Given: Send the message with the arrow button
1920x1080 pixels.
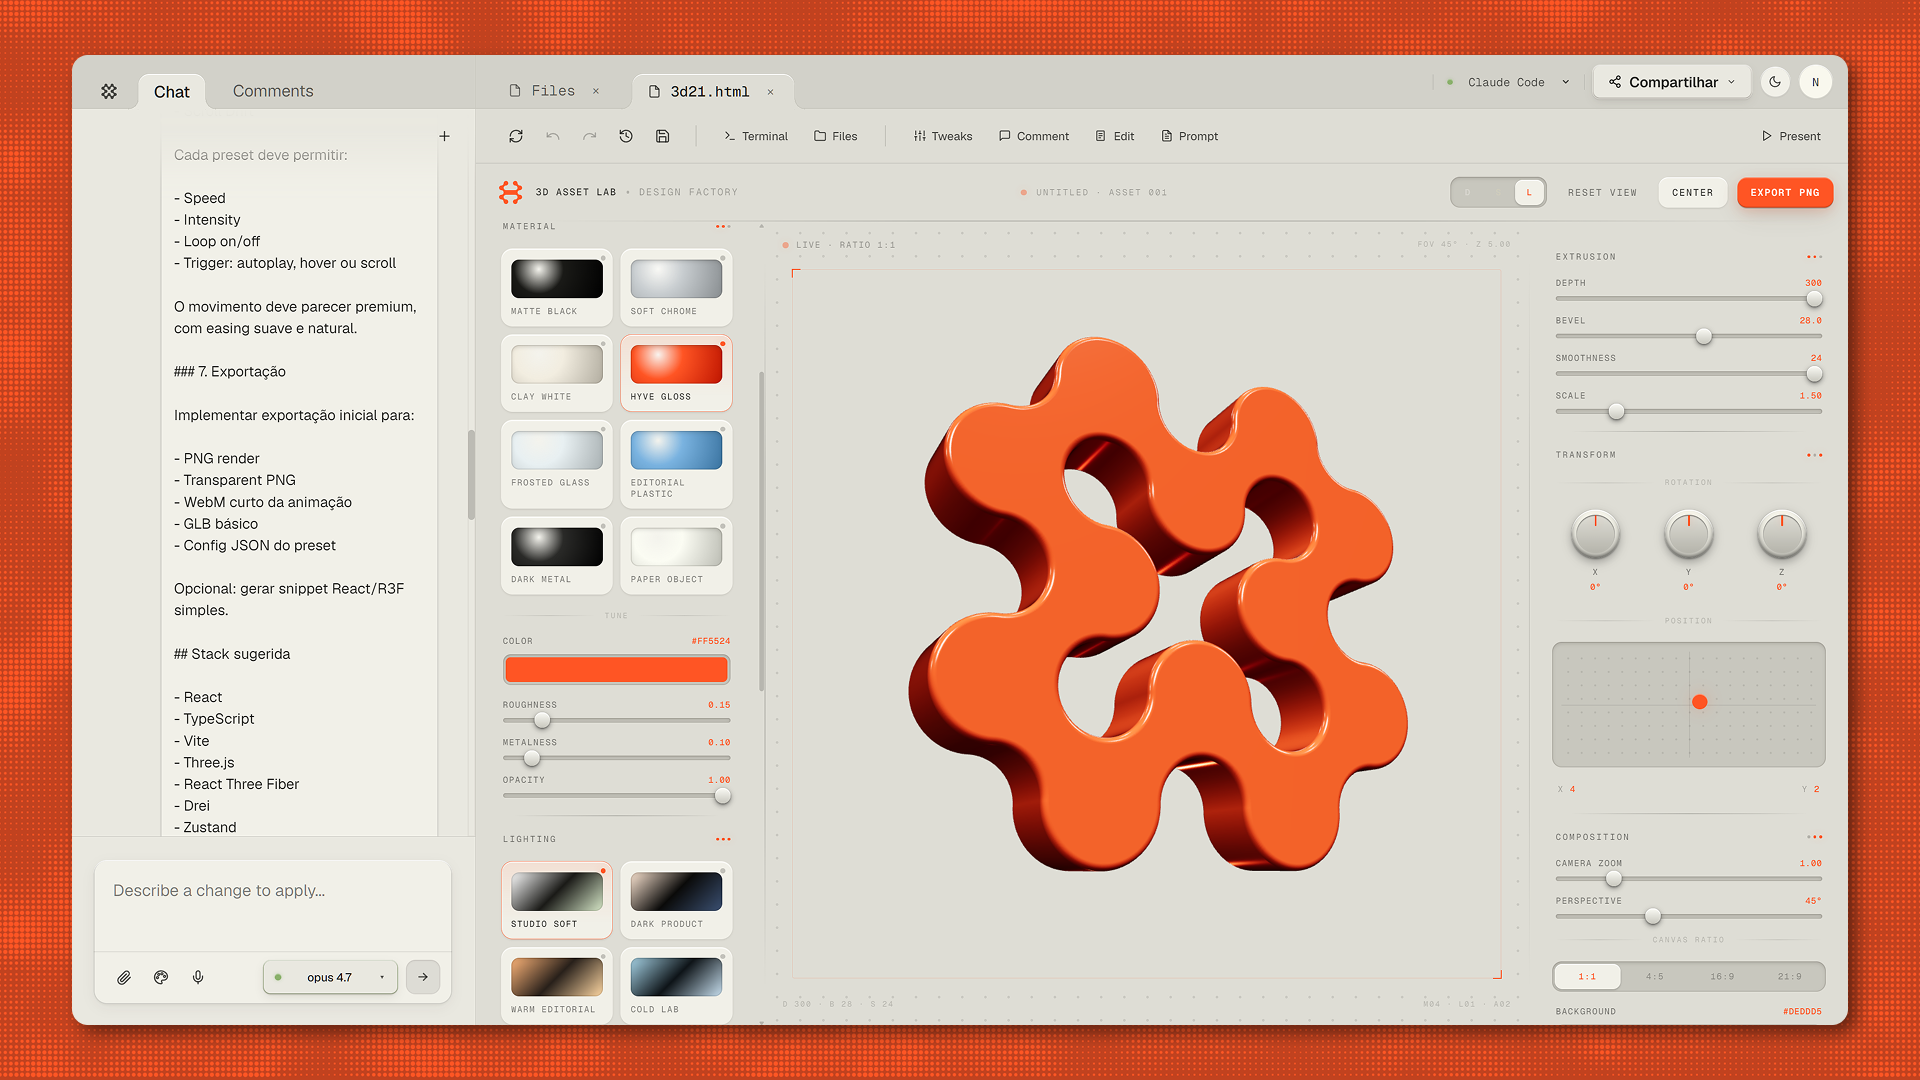Looking at the screenshot, I should [423, 977].
